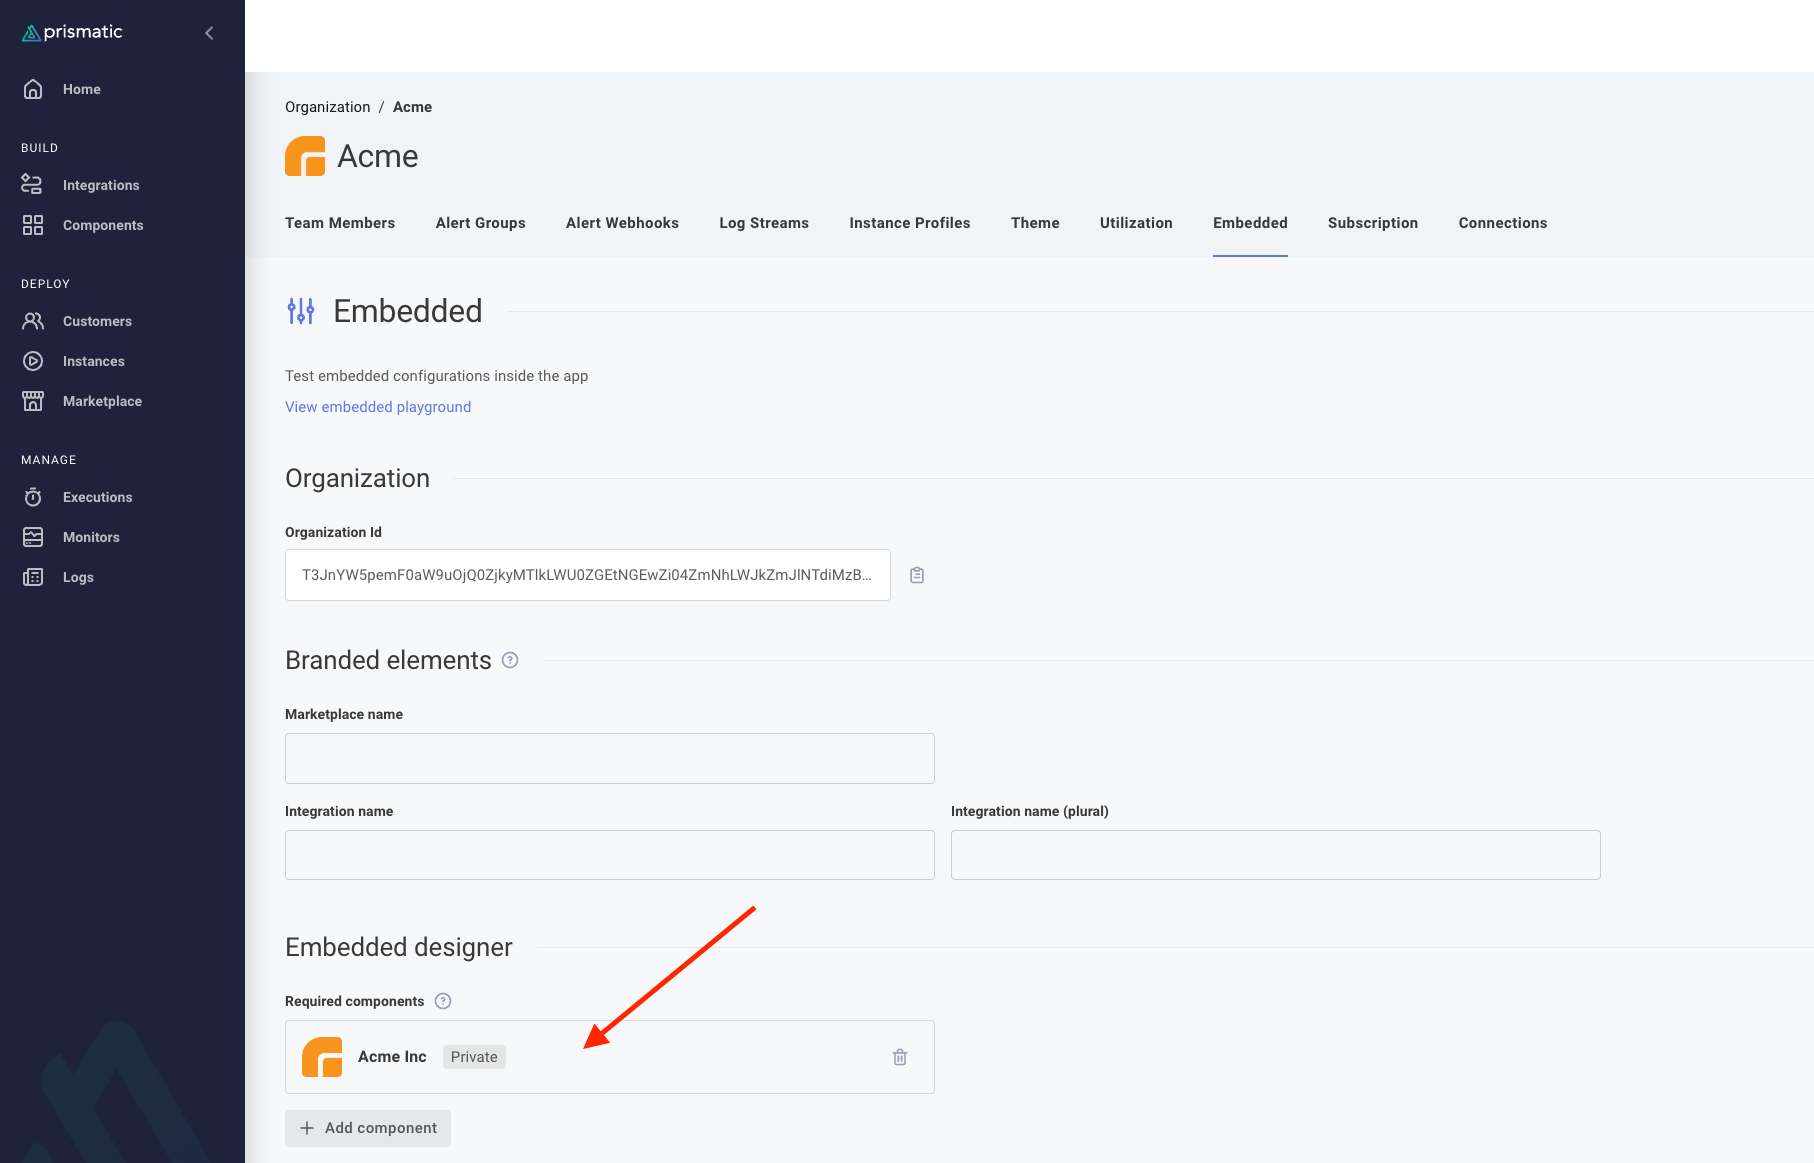Collapse the sidebar with the chevron

pos(208,32)
